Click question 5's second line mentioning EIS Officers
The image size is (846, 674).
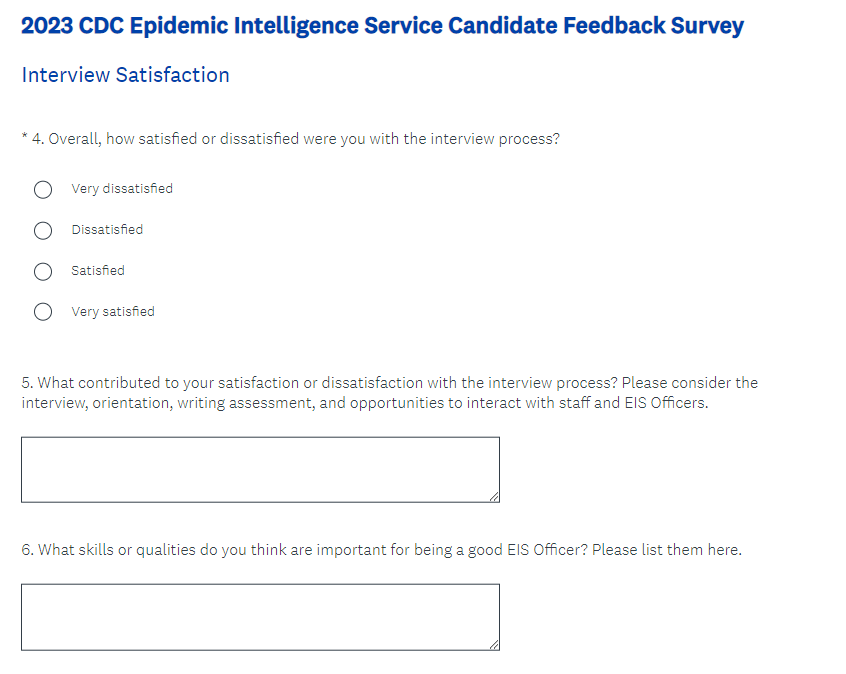(x=364, y=404)
